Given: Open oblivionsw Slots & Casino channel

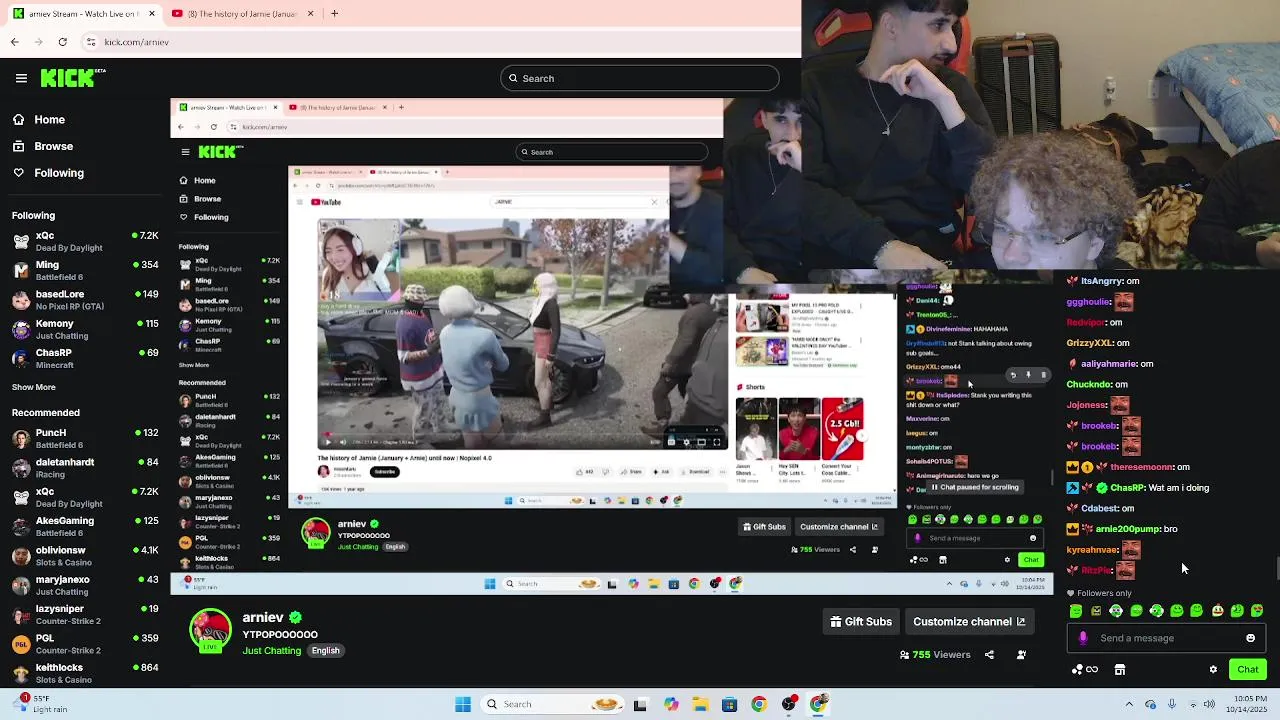Looking at the screenshot, I should click(x=84, y=555).
